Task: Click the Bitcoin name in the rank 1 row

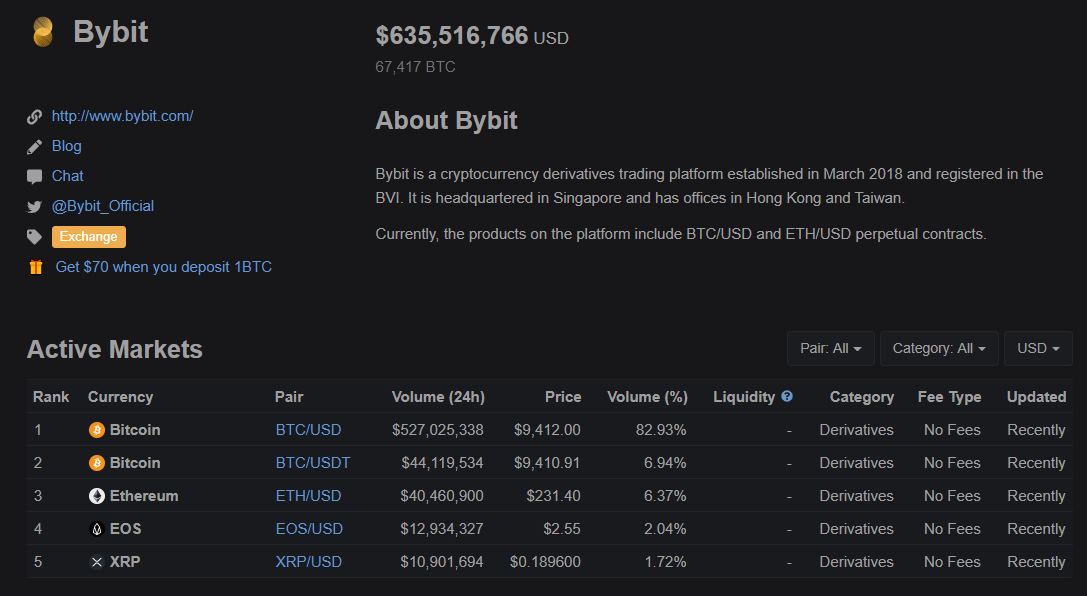Action: [x=135, y=430]
